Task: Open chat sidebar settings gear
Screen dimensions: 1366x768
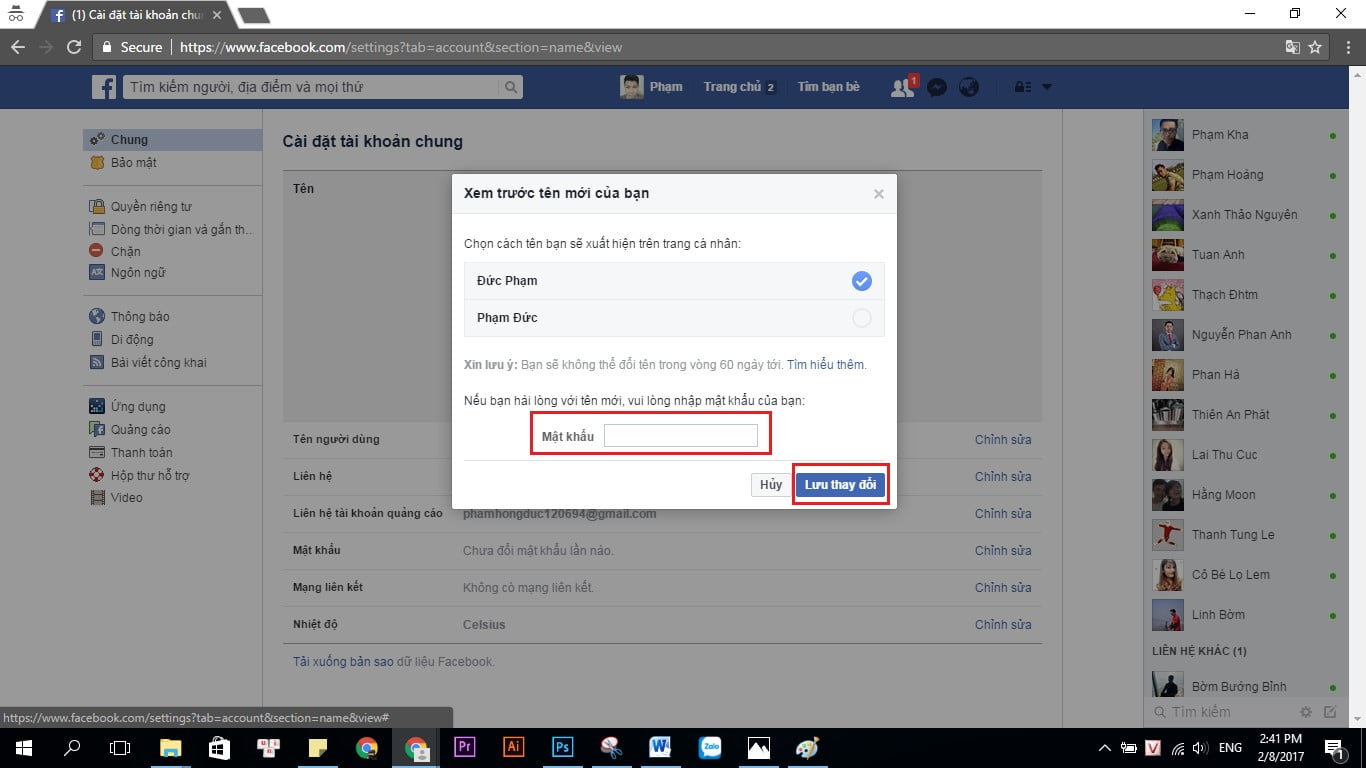Action: pyautogui.click(x=1305, y=712)
